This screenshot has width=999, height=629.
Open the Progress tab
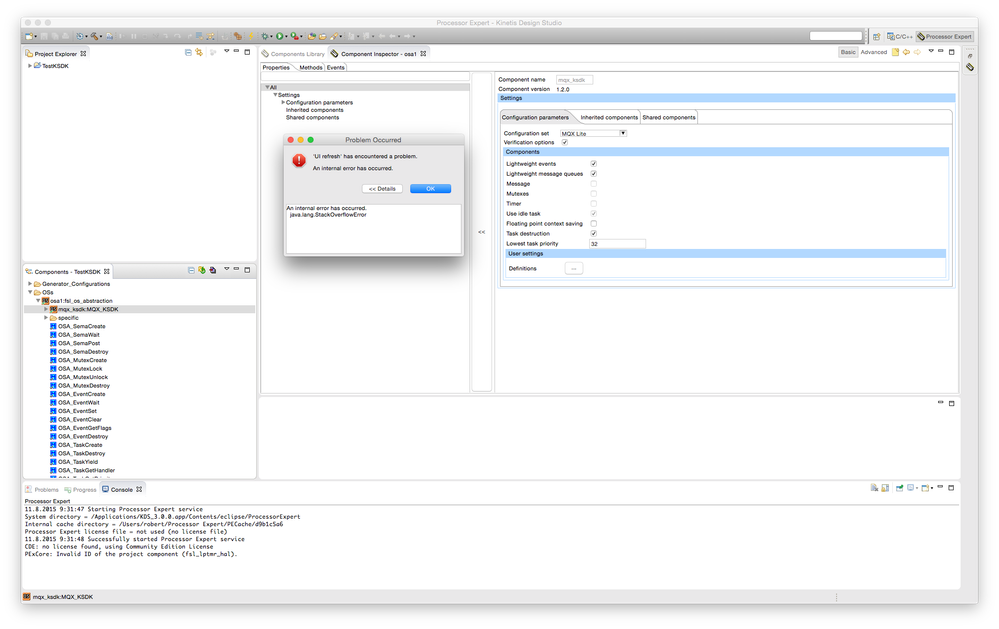[80, 489]
